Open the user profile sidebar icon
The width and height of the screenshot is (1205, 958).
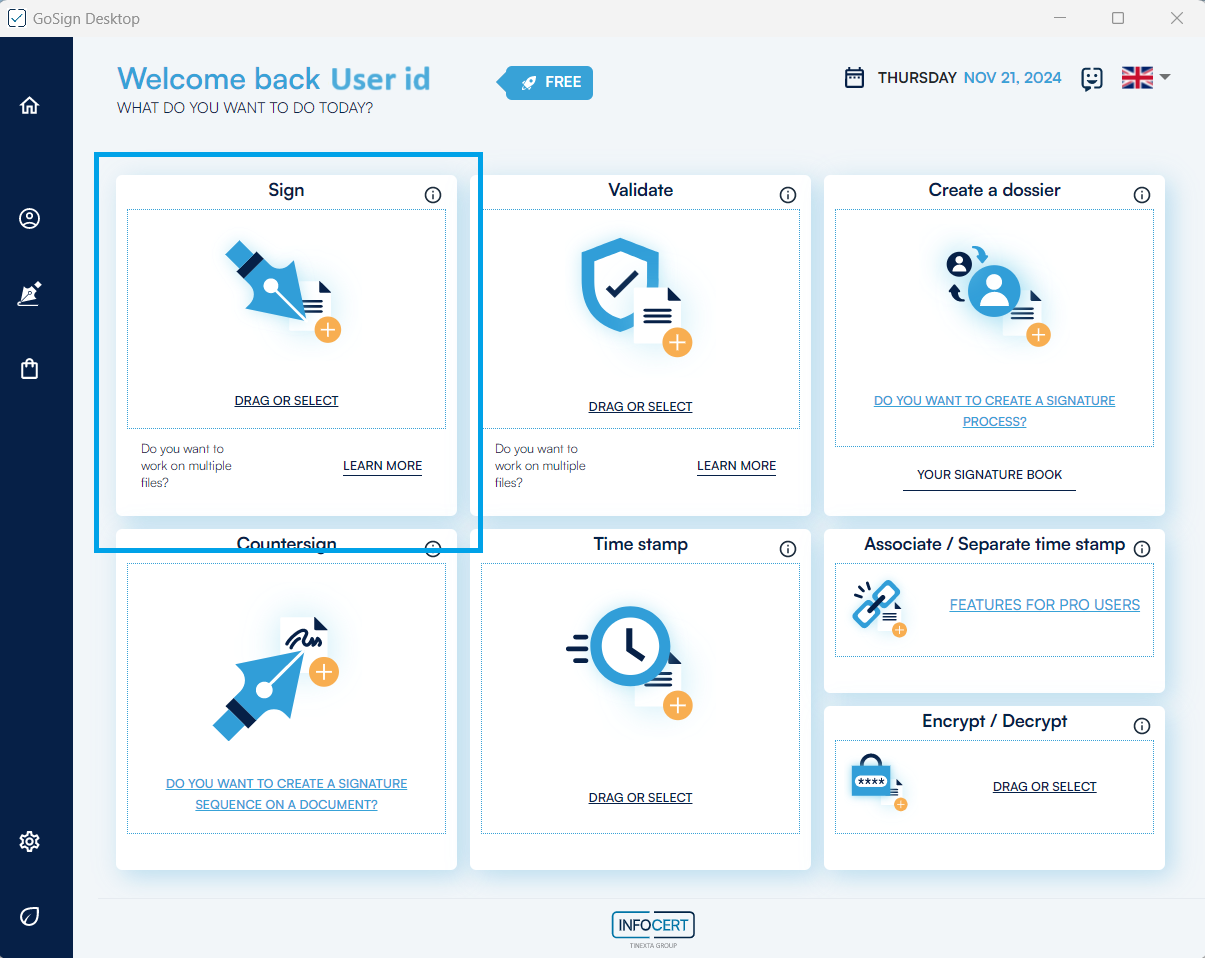click(x=29, y=219)
